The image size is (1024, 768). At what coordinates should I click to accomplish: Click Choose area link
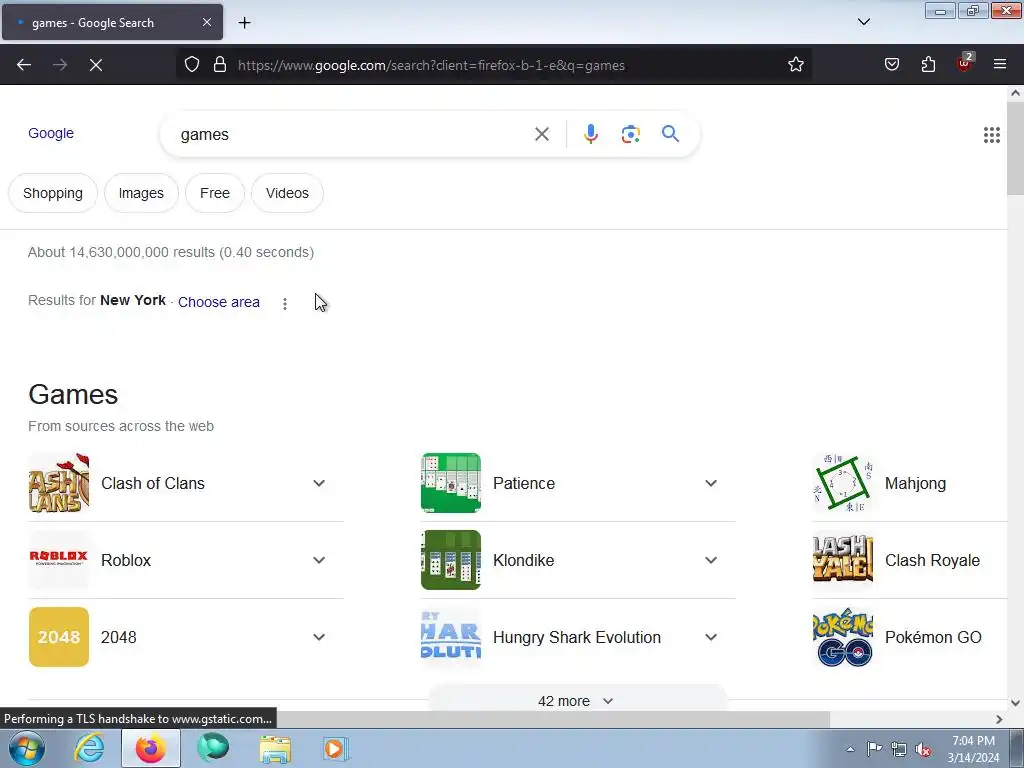[x=219, y=302]
